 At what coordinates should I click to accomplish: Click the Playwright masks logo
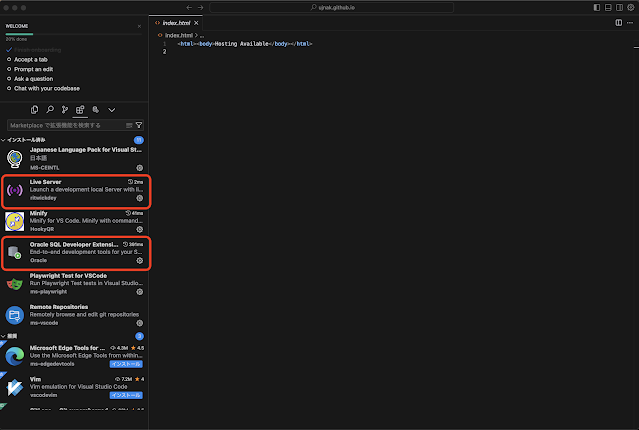point(15,284)
